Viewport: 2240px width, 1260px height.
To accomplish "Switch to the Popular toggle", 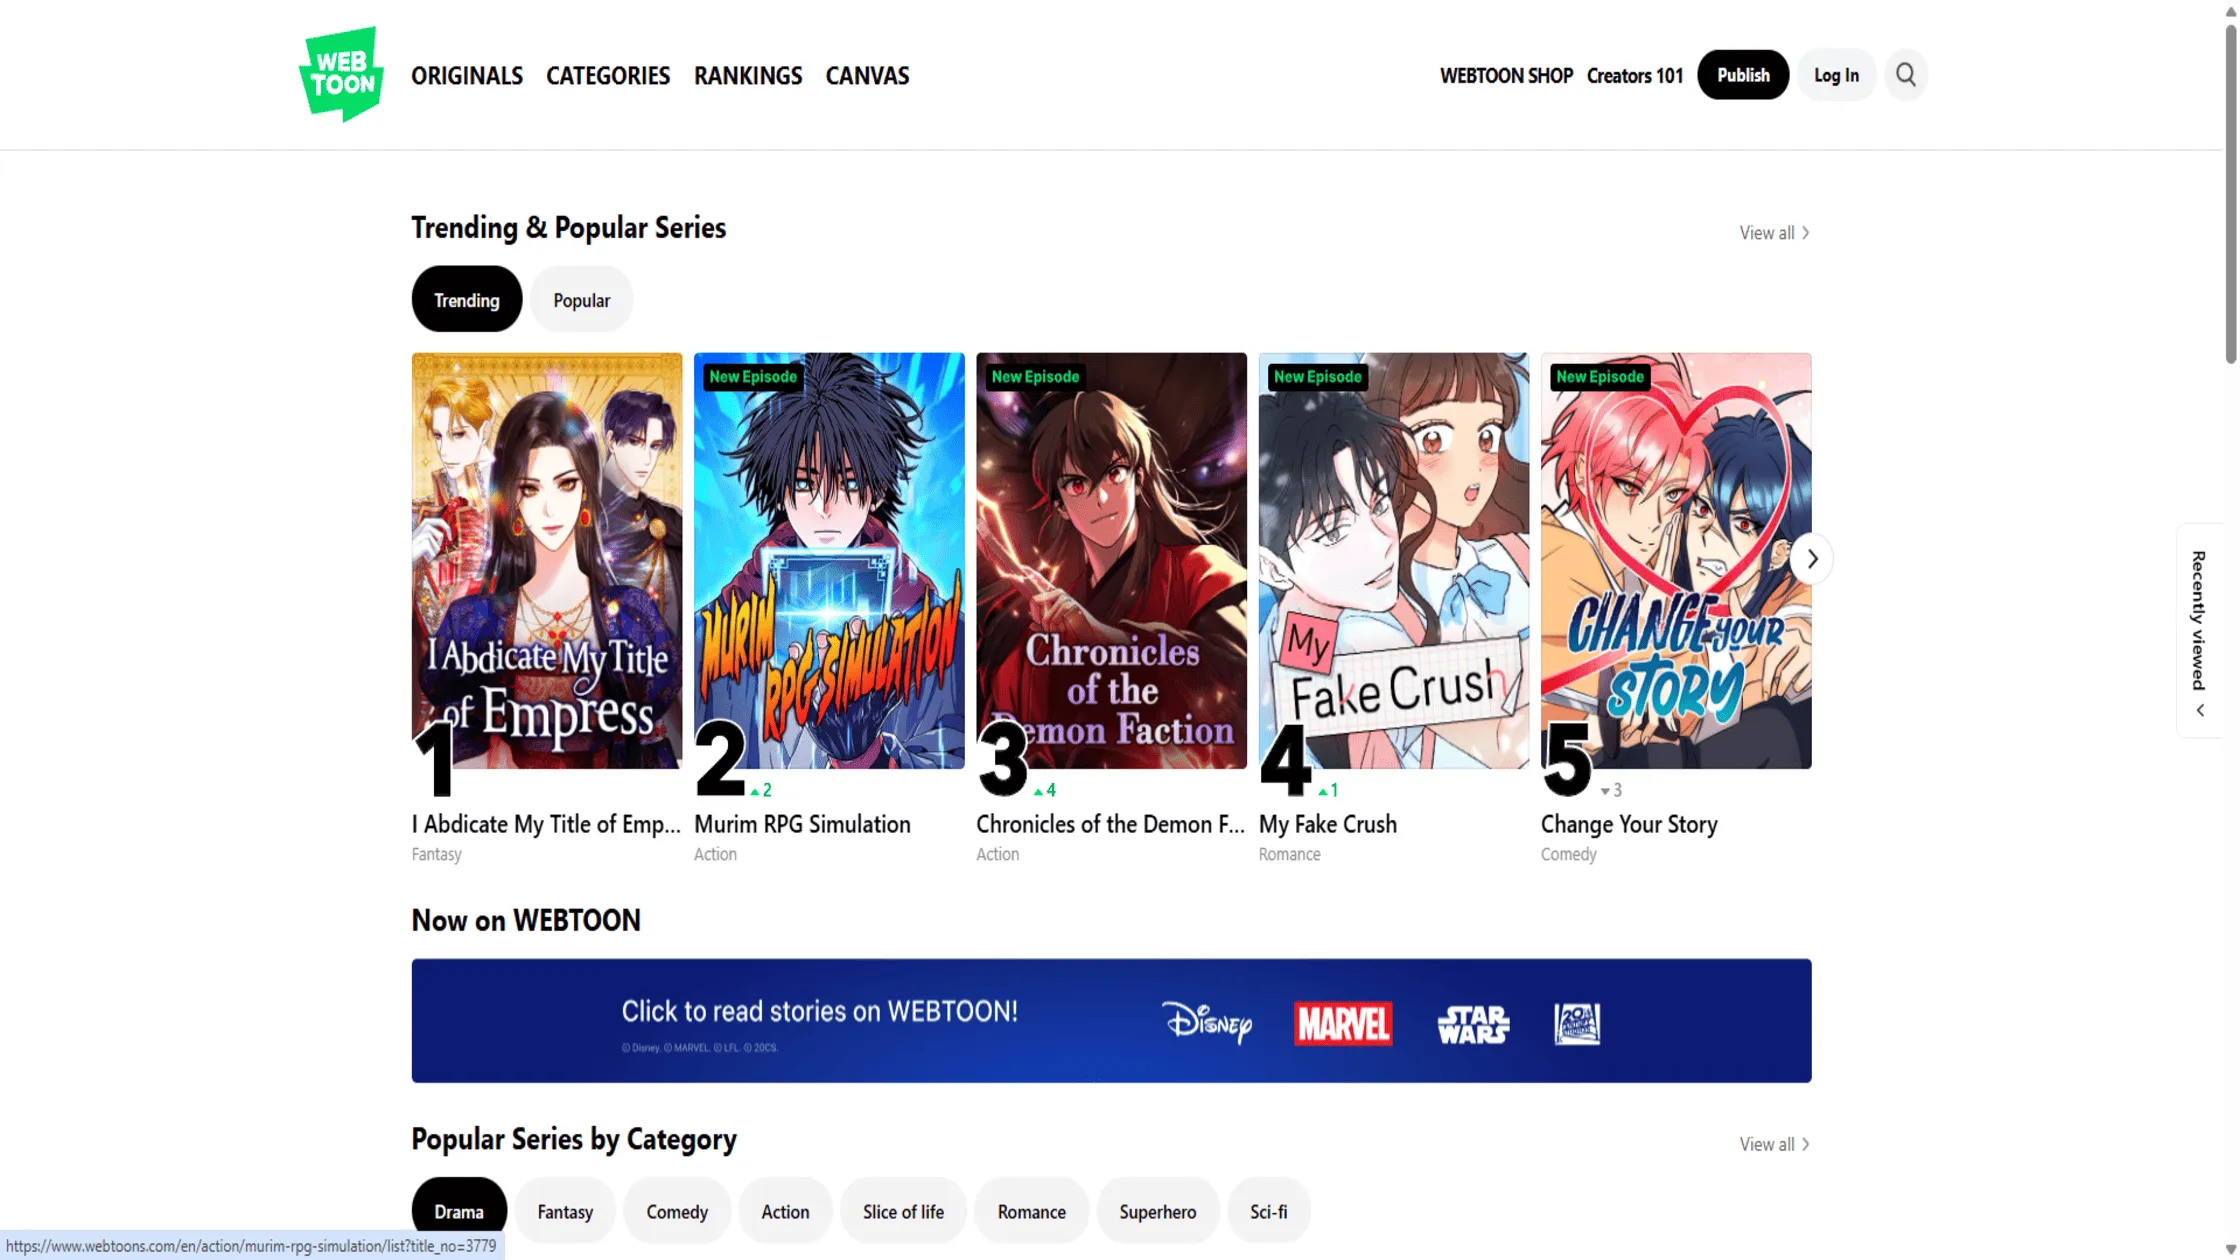I will coord(581,300).
